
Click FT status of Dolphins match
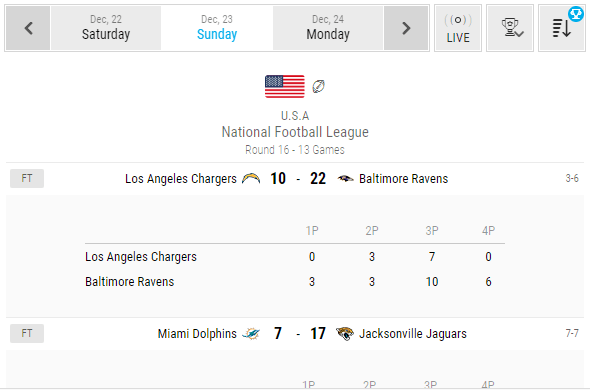point(27,334)
